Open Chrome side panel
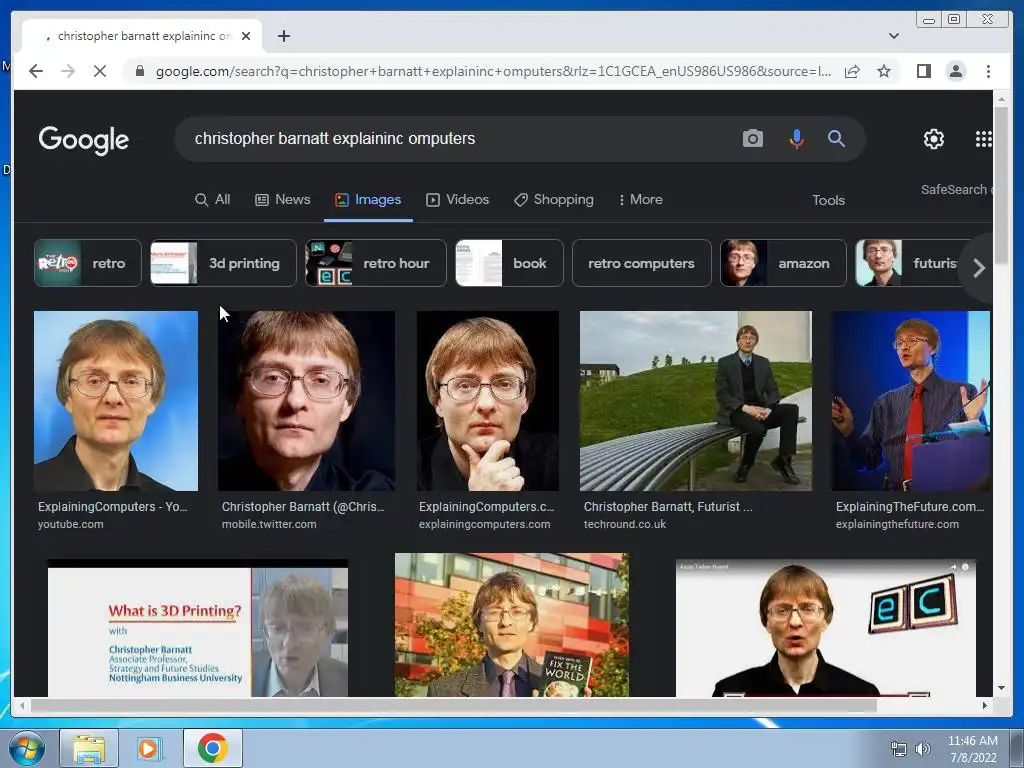Viewport: 1024px width, 768px height. [x=923, y=71]
